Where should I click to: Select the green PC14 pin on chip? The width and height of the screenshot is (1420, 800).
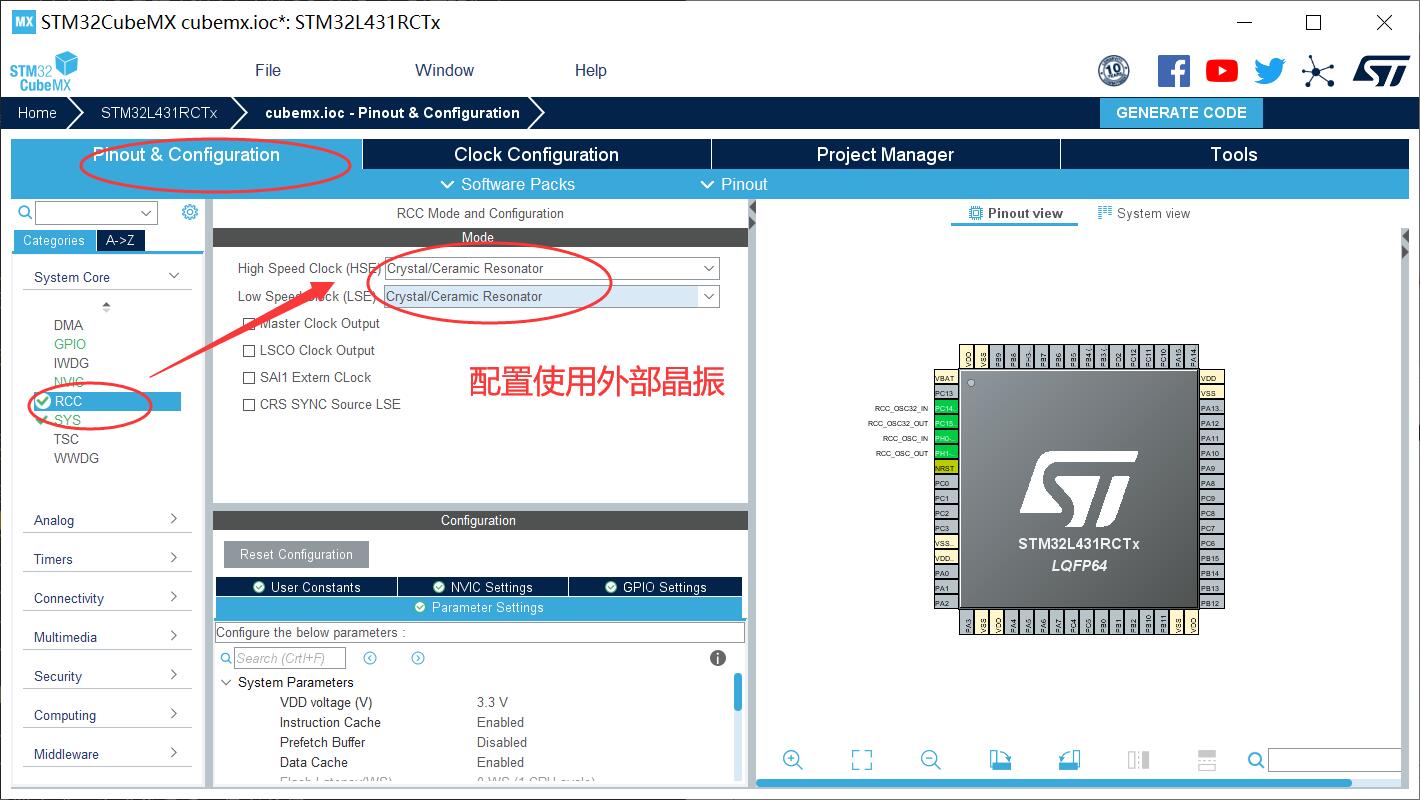945,408
